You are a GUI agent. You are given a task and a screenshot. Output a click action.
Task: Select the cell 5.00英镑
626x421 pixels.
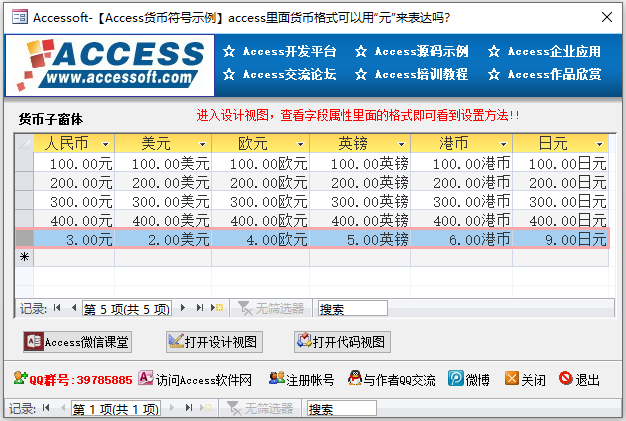360,239
